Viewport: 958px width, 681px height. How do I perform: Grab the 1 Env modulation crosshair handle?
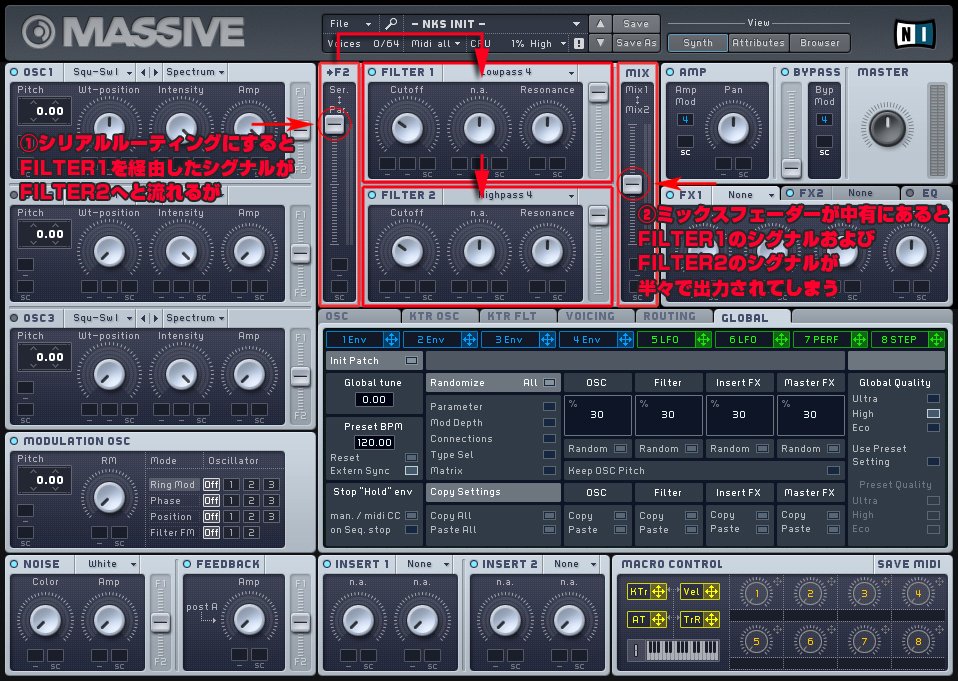pyautogui.click(x=391, y=340)
